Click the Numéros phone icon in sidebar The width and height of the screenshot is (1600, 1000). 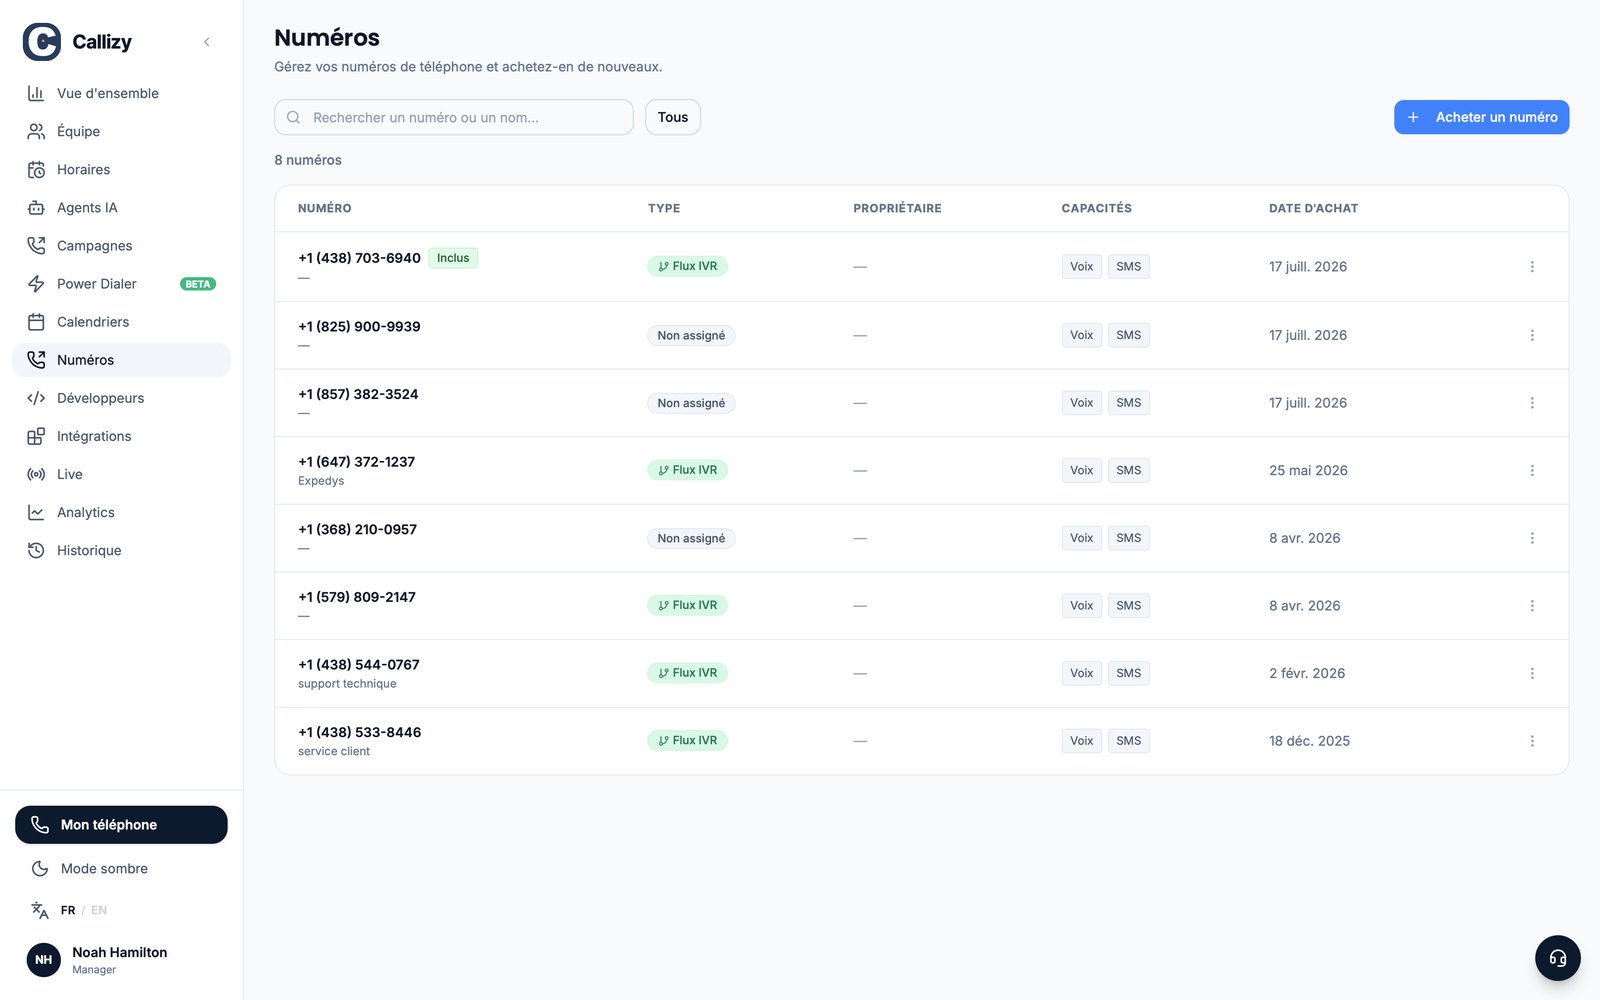(x=36, y=359)
